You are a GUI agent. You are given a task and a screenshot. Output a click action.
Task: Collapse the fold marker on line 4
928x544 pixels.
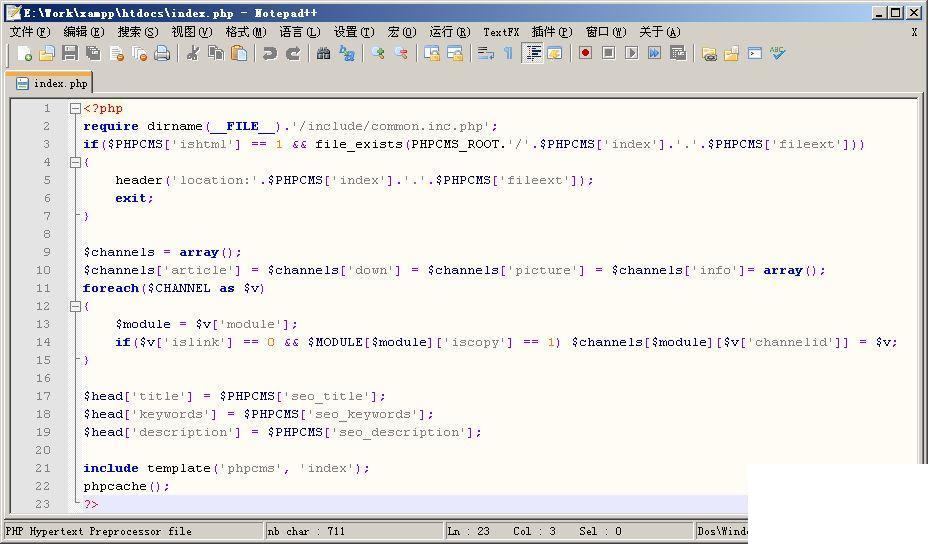point(75,162)
